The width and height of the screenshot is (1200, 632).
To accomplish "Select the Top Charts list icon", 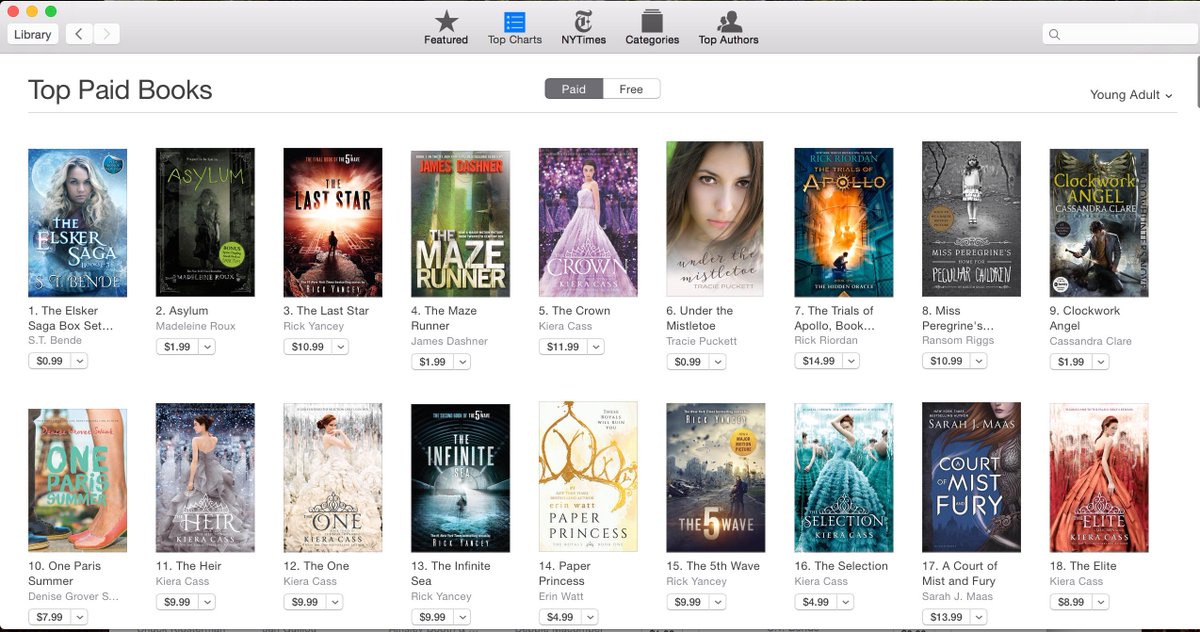I will pyautogui.click(x=515, y=21).
